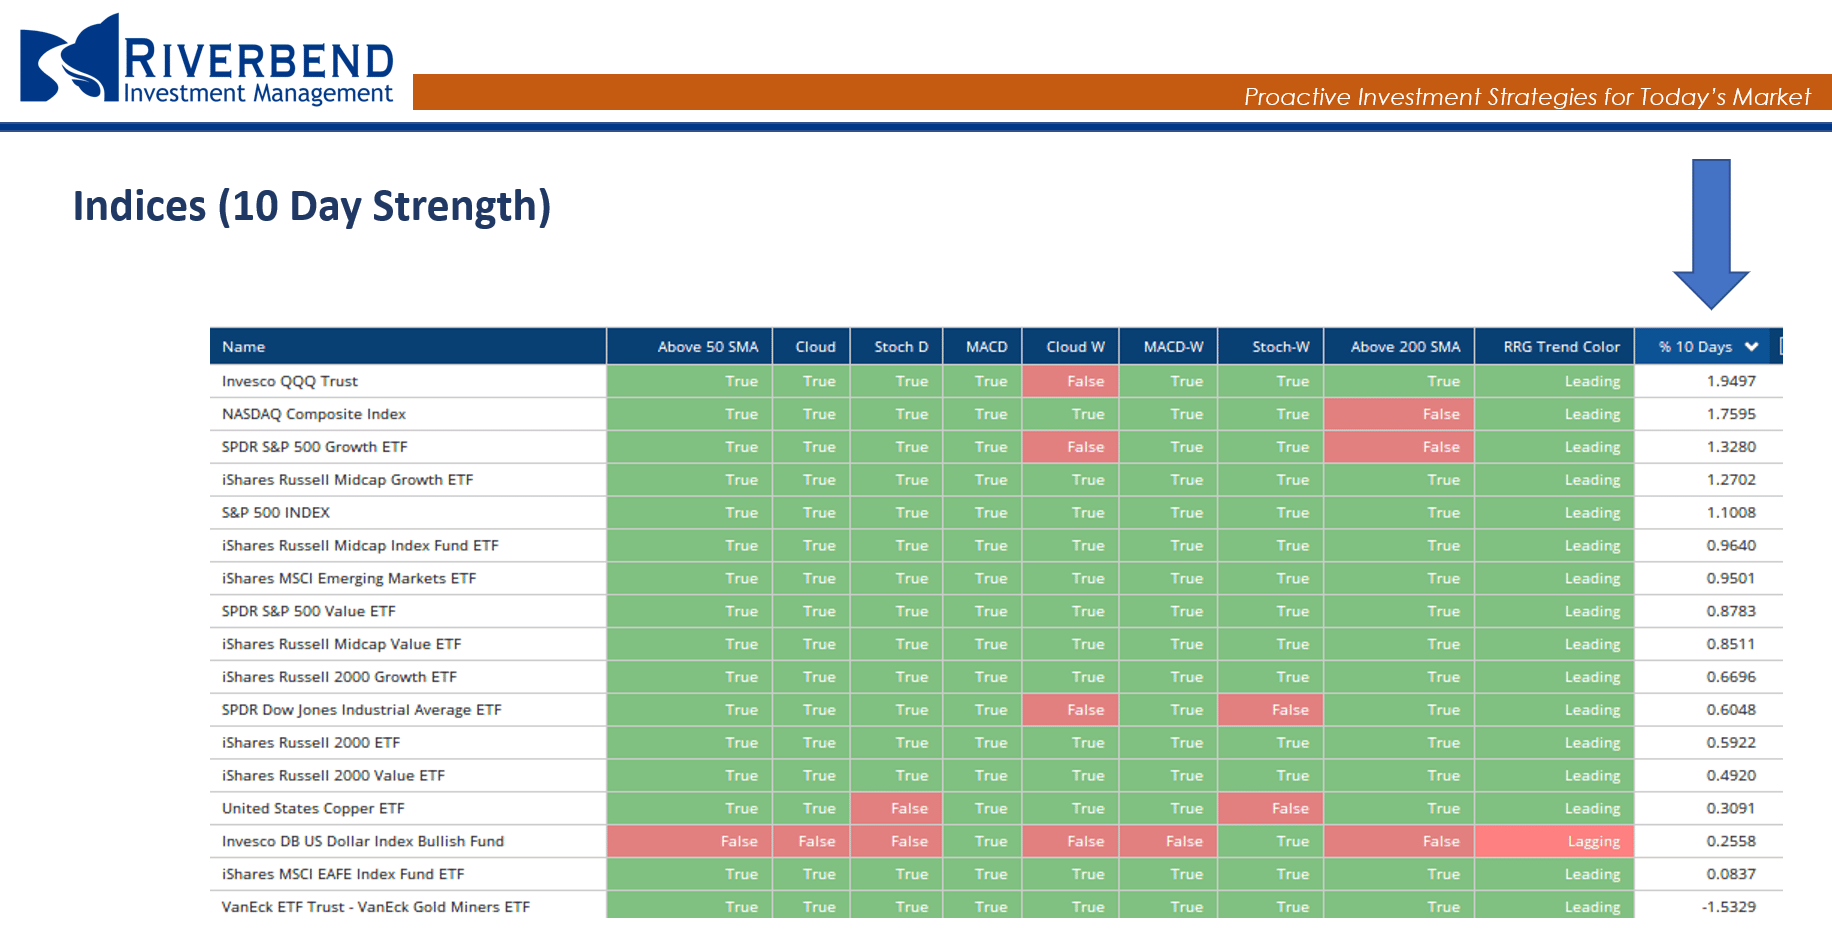Screen dimensions: 1832x951
Task: Click the -1.5329 value for Gold Miners
Action: click(x=1729, y=907)
